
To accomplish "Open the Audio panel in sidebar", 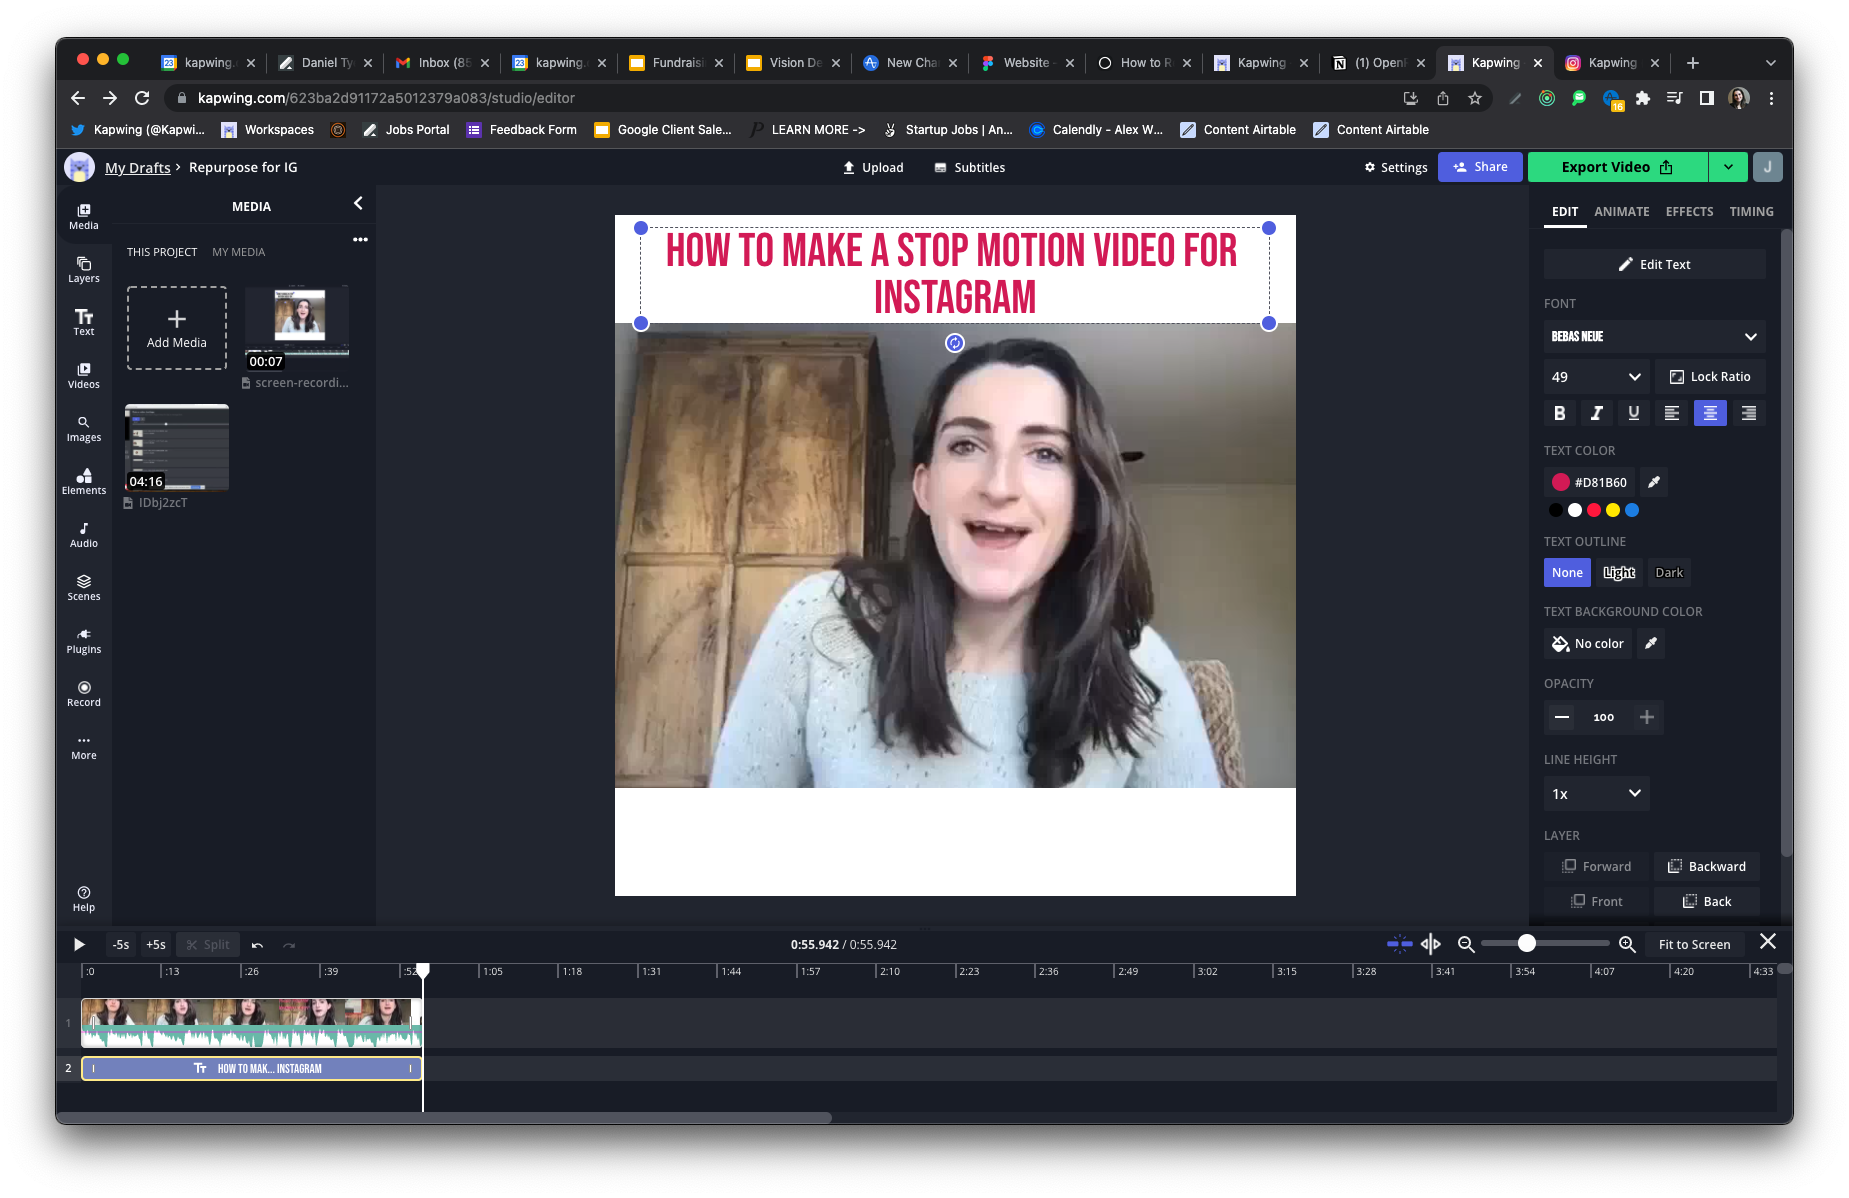I will [x=84, y=534].
